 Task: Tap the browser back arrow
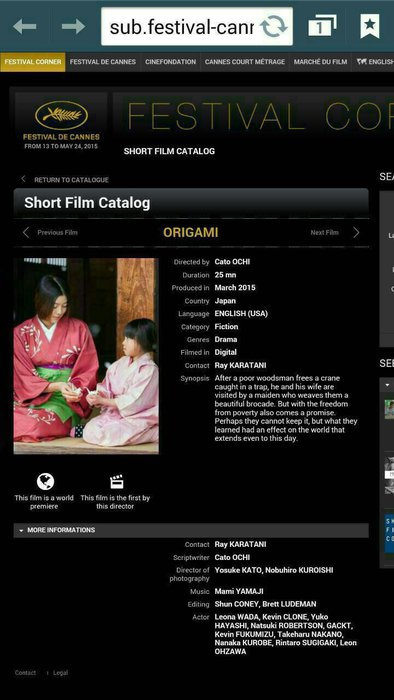[25, 27]
